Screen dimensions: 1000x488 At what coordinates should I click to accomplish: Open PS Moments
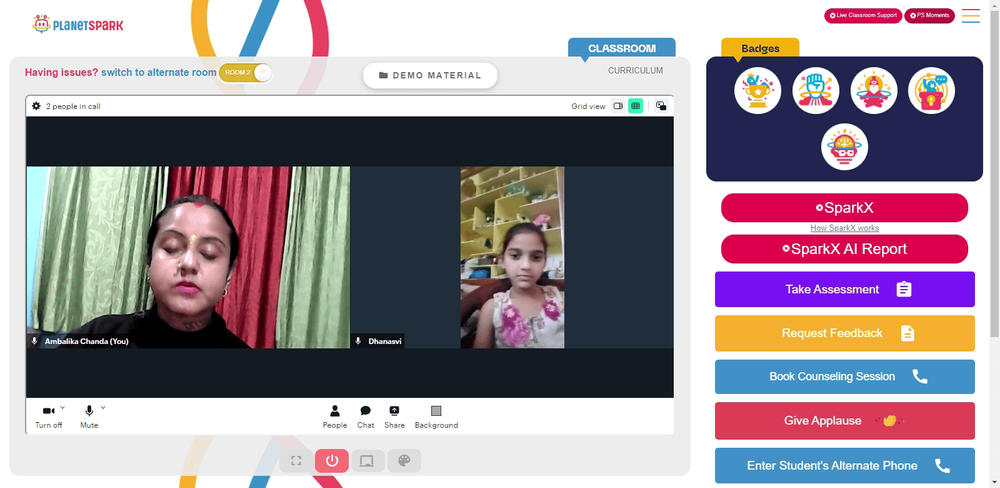[x=929, y=15]
